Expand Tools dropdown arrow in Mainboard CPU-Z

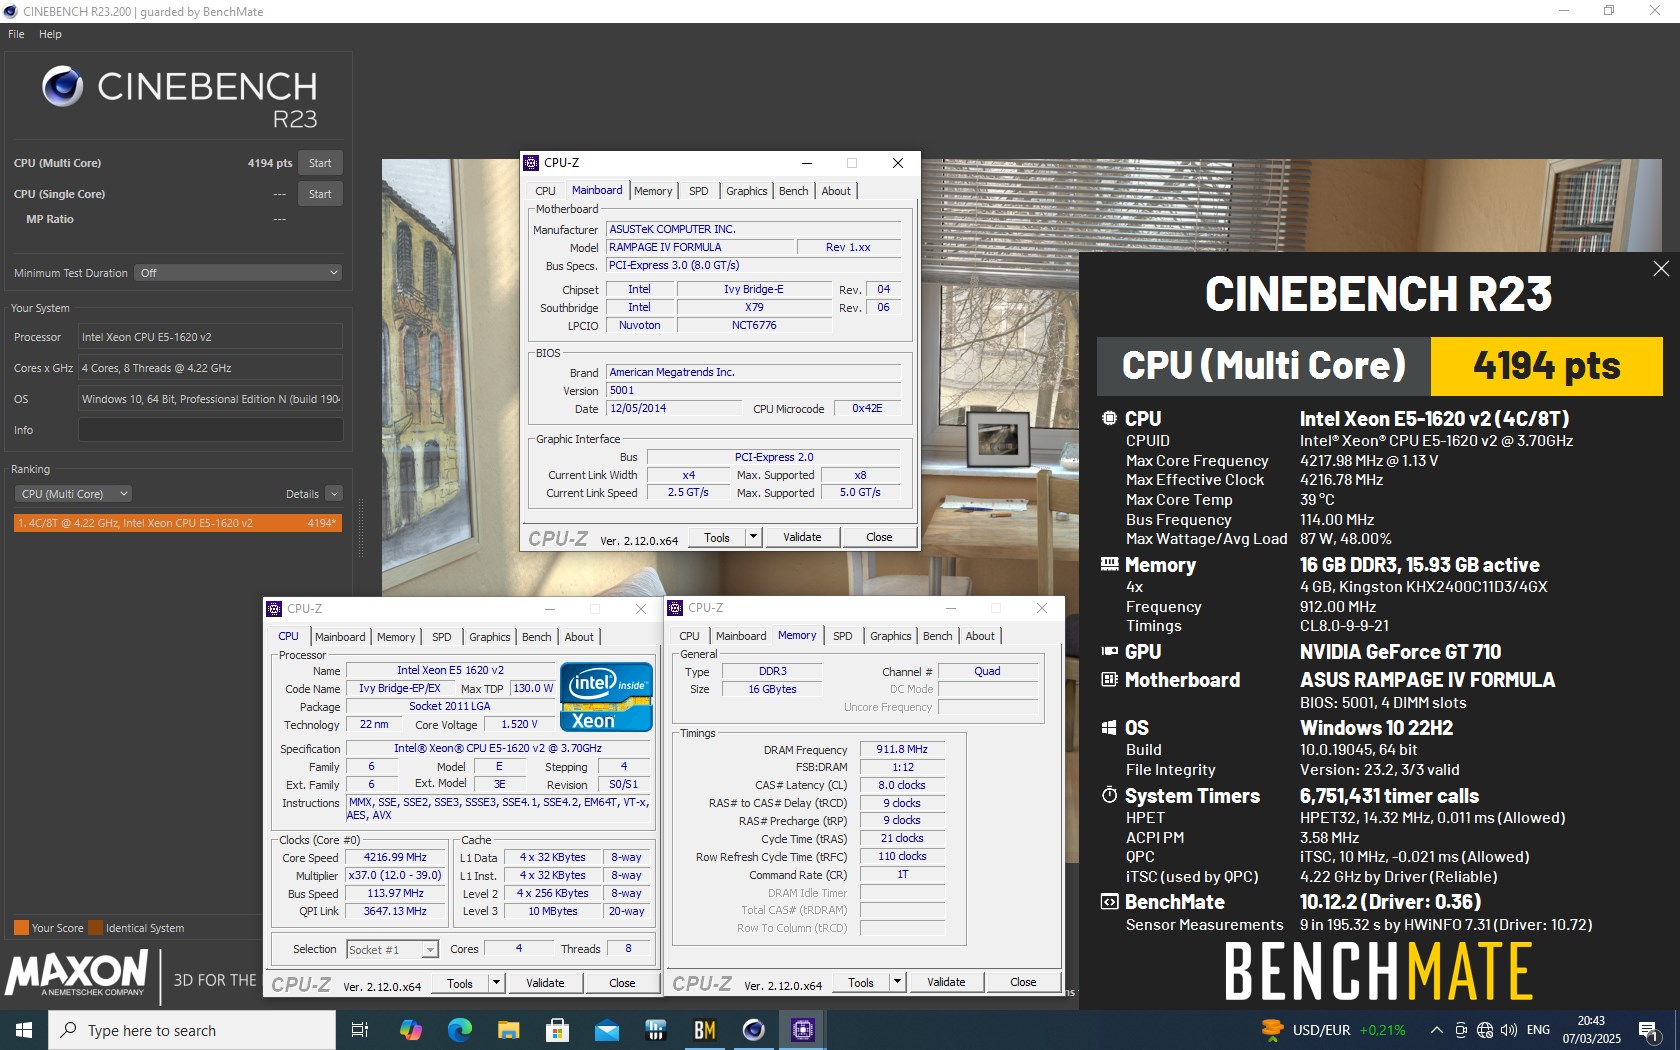point(754,537)
